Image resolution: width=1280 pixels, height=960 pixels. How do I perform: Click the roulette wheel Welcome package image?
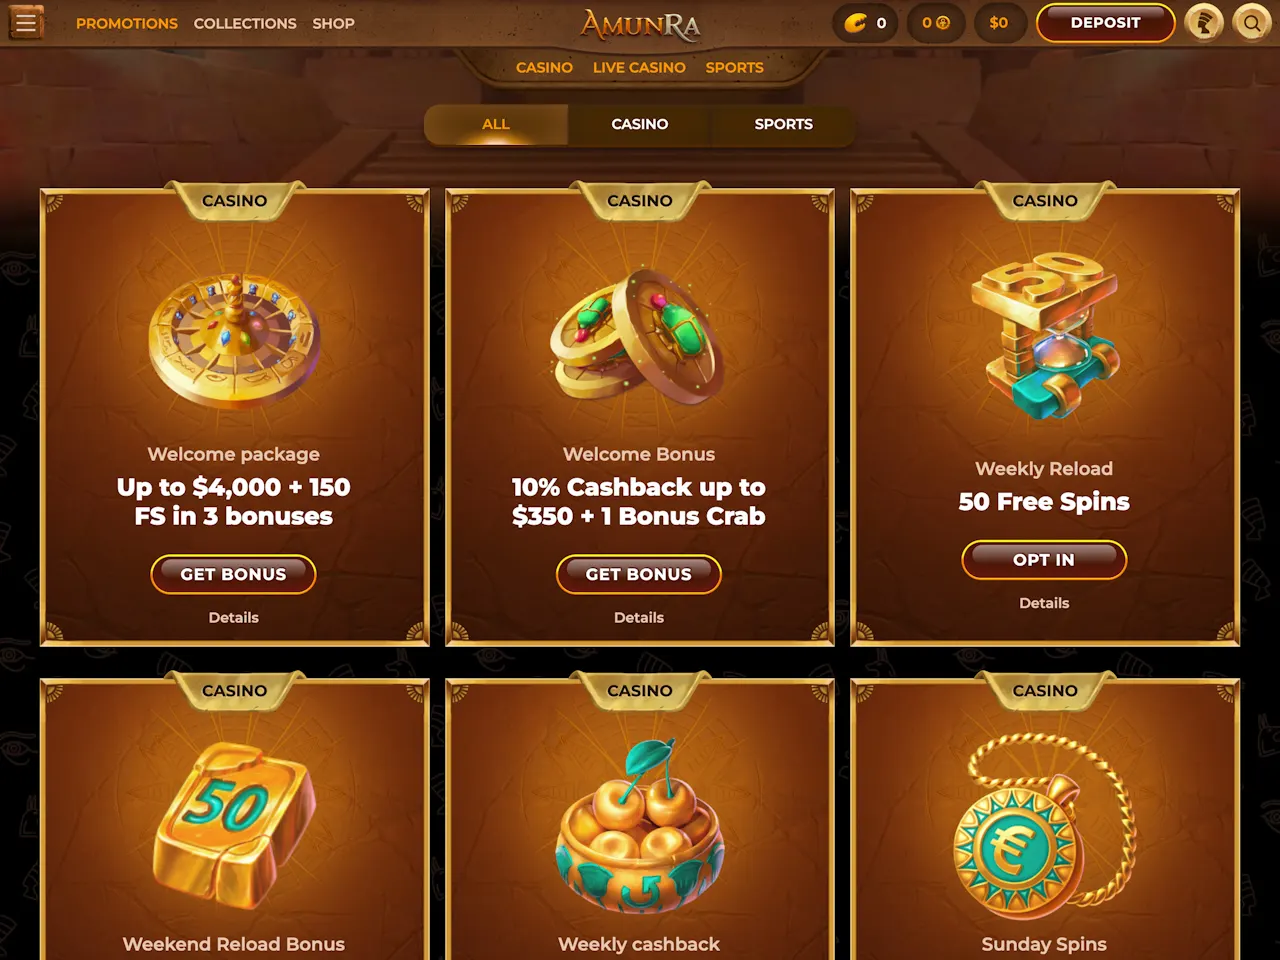tap(234, 340)
